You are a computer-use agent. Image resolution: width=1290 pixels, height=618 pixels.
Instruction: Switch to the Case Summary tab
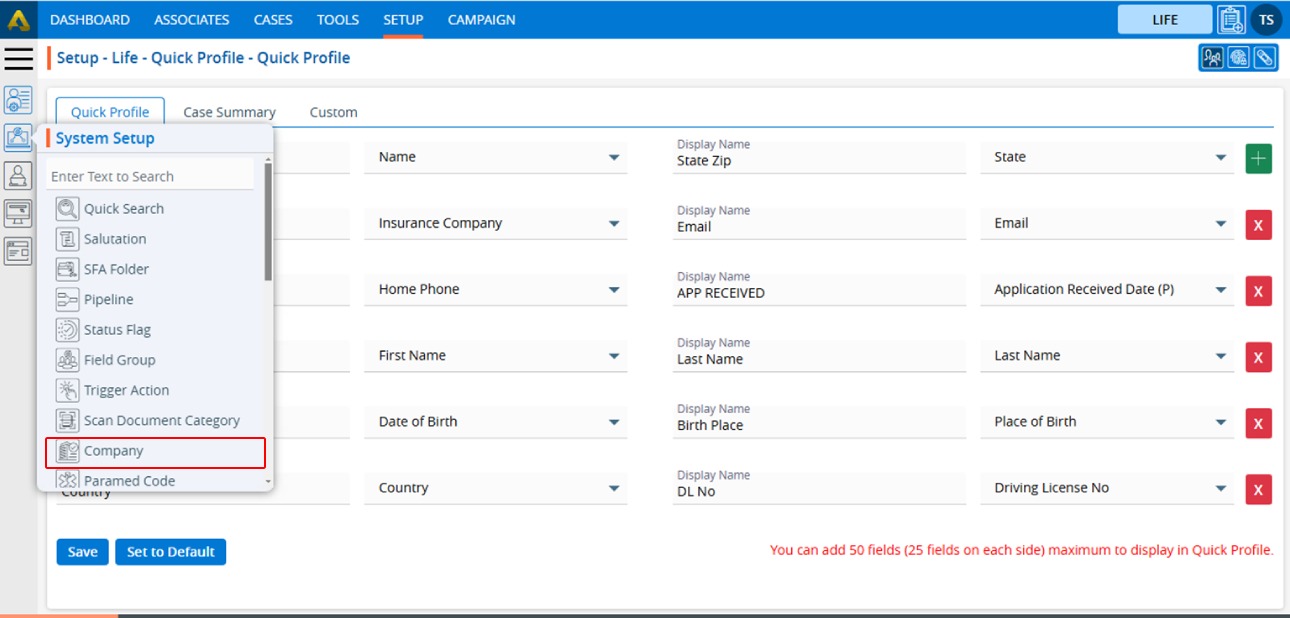(x=229, y=112)
